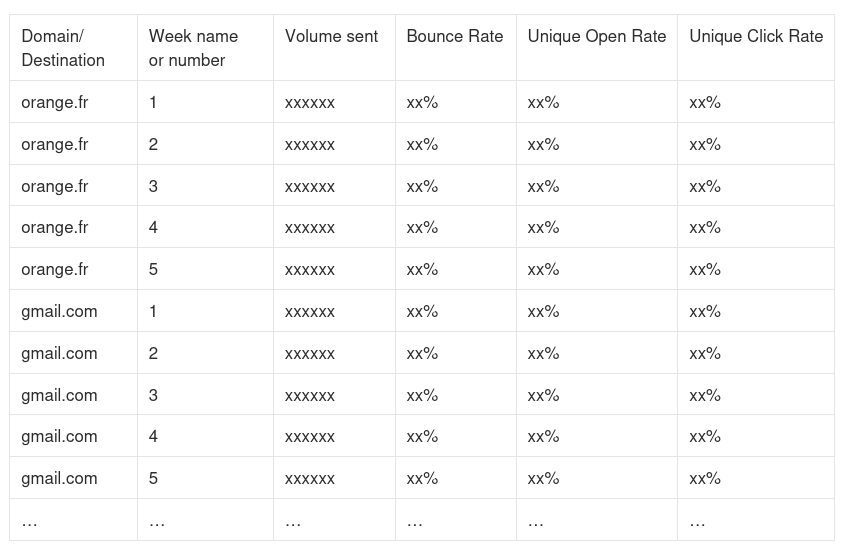The width and height of the screenshot is (846, 553).
Task: Select the orange.fr cell for week 5
Action: coord(55,269)
